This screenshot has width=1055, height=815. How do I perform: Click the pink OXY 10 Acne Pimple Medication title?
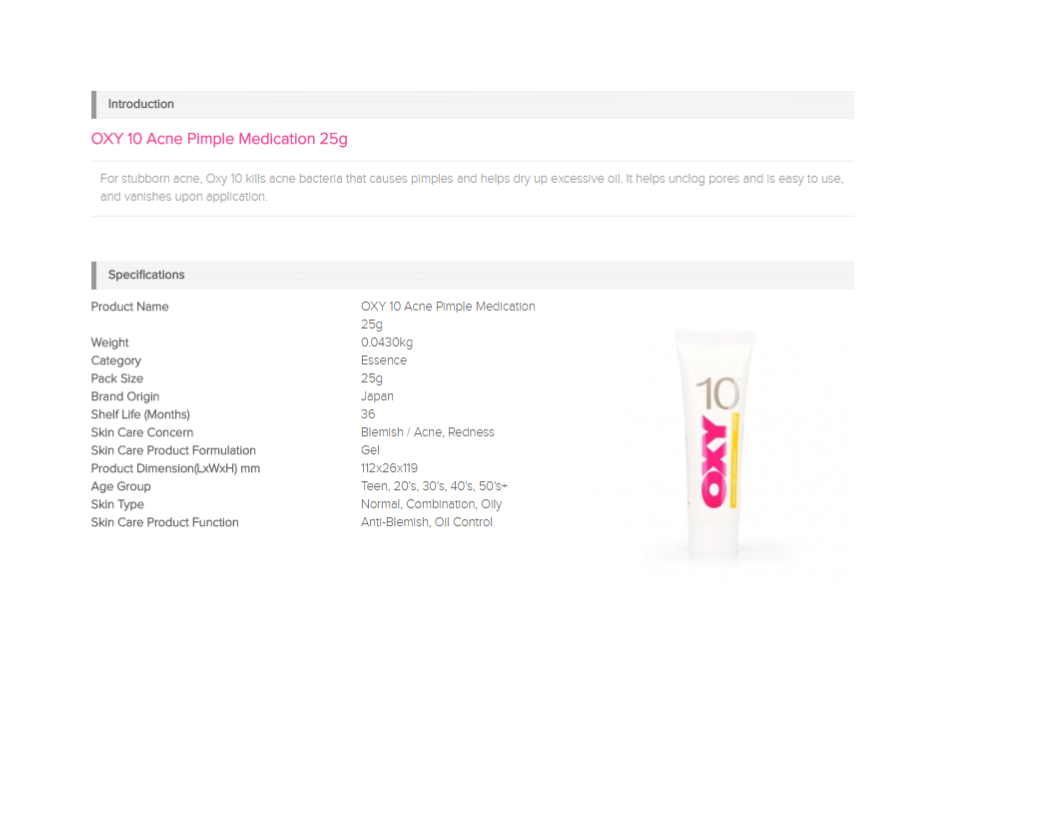click(x=219, y=139)
